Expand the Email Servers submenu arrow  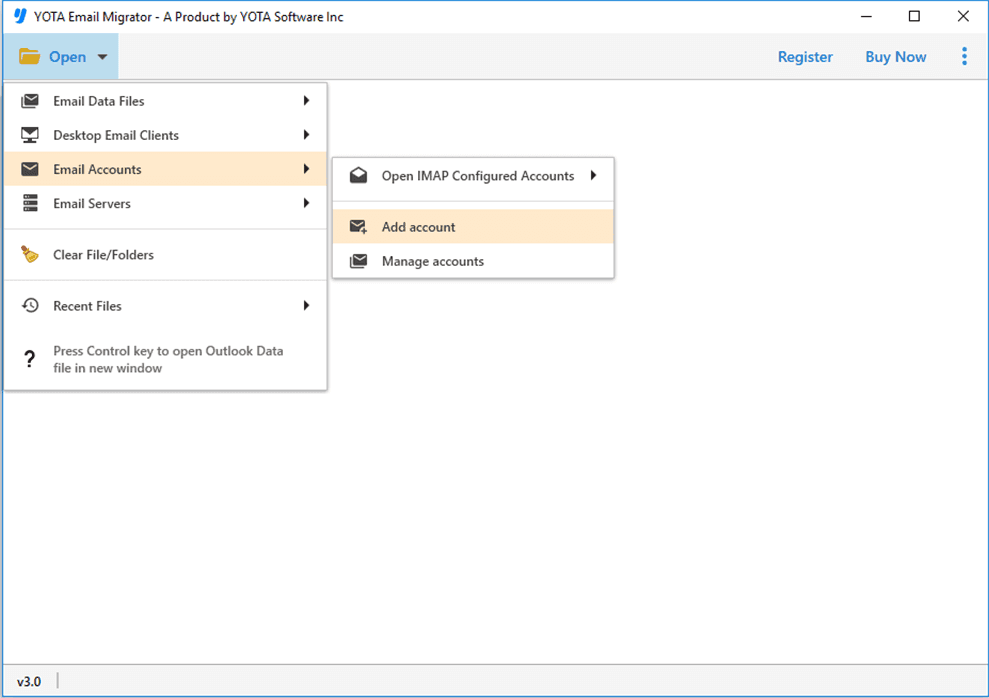click(x=306, y=203)
